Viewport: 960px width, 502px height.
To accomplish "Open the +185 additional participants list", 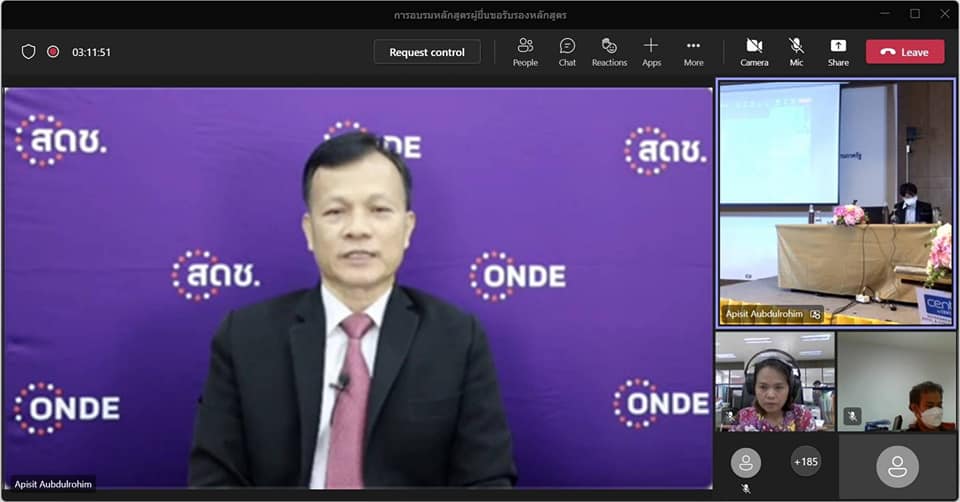I will tap(806, 462).
